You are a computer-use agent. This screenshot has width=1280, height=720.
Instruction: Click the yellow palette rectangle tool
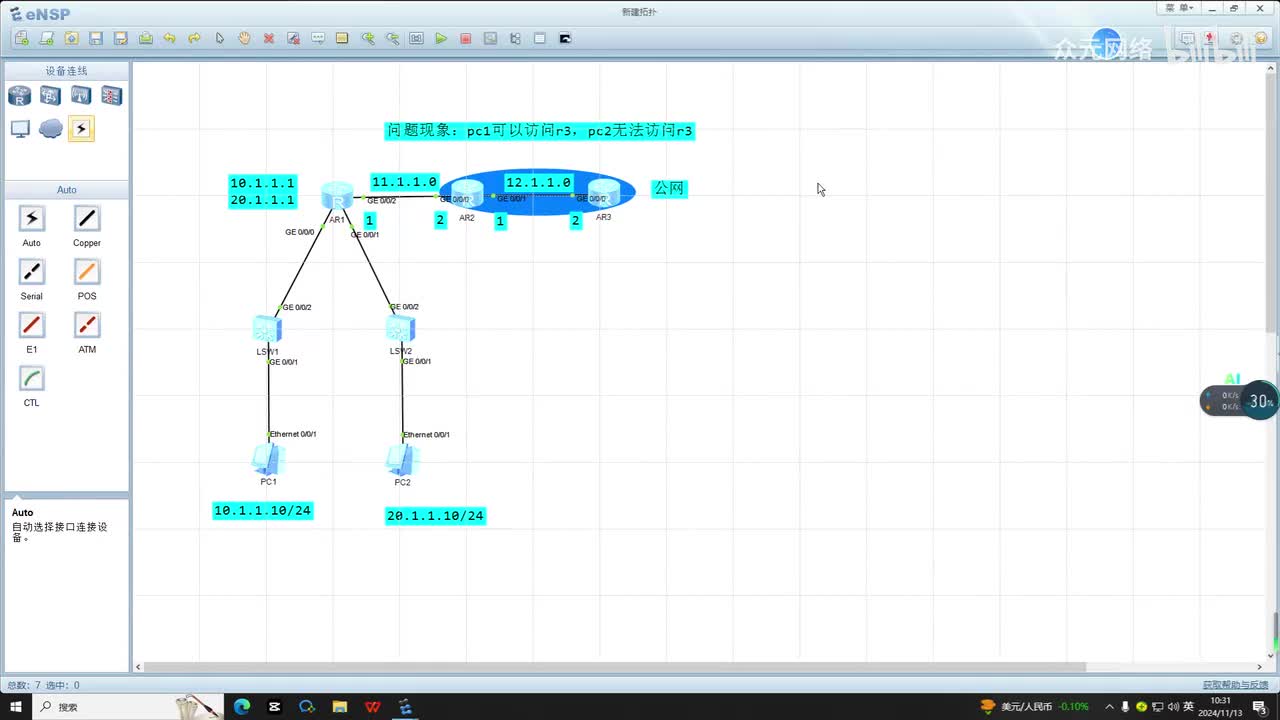342,38
